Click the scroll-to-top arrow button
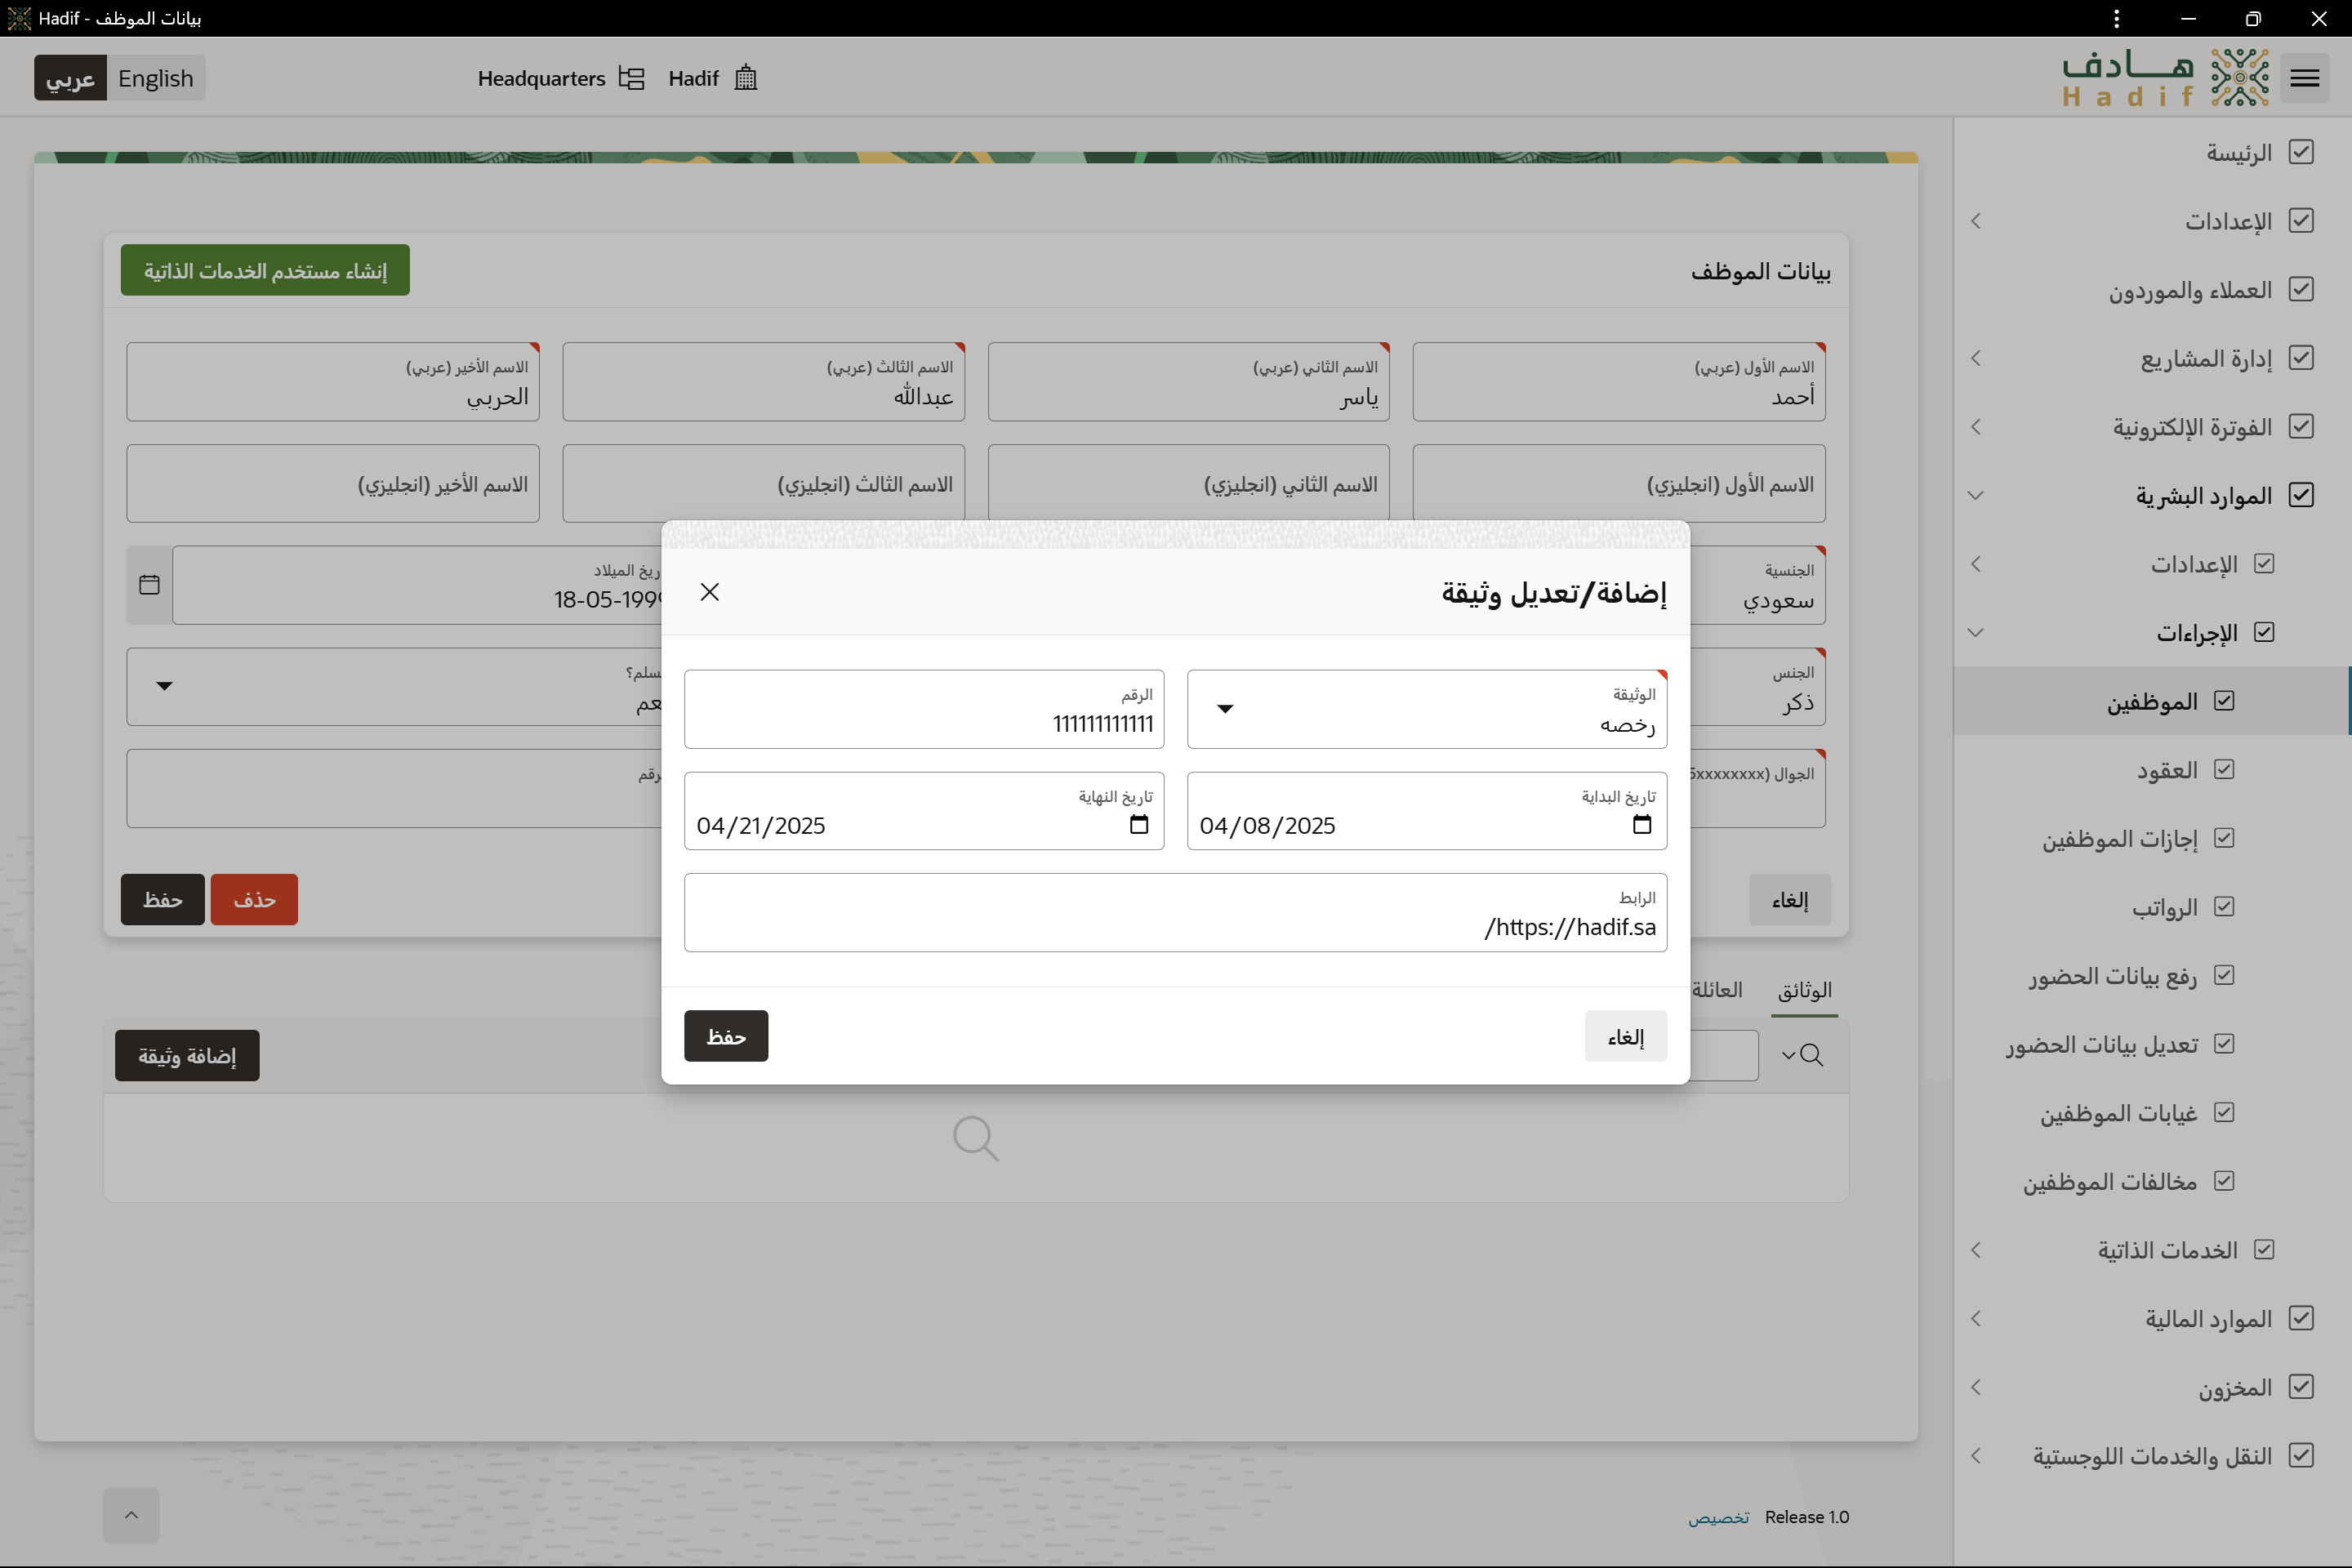This screenshot has height=1568, width=2352. [131, 1515]
